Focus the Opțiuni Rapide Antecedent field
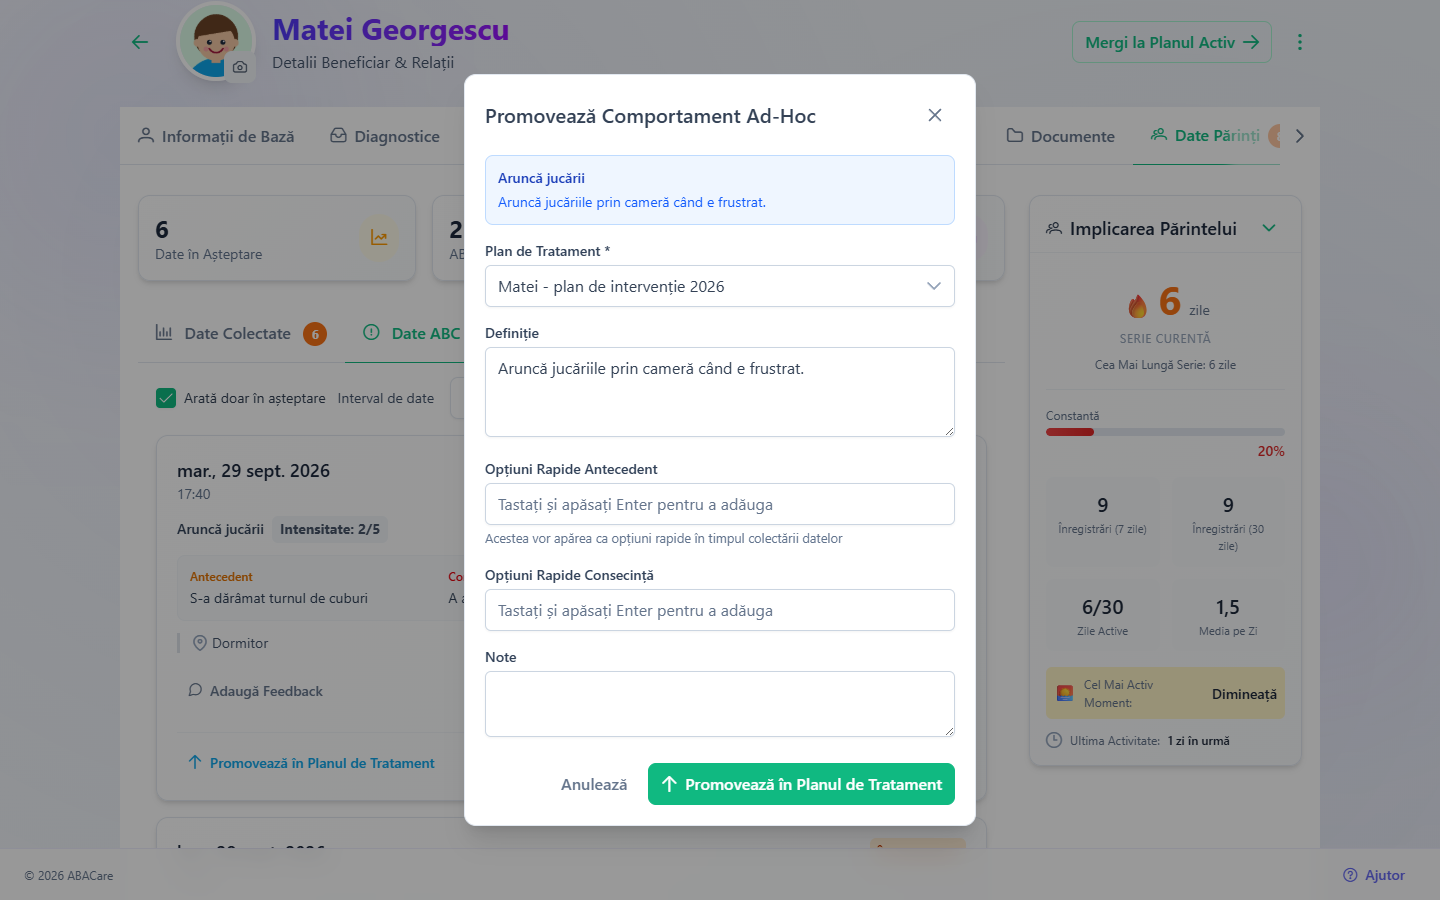The image size is (1440, 900). tap(720, 504)
